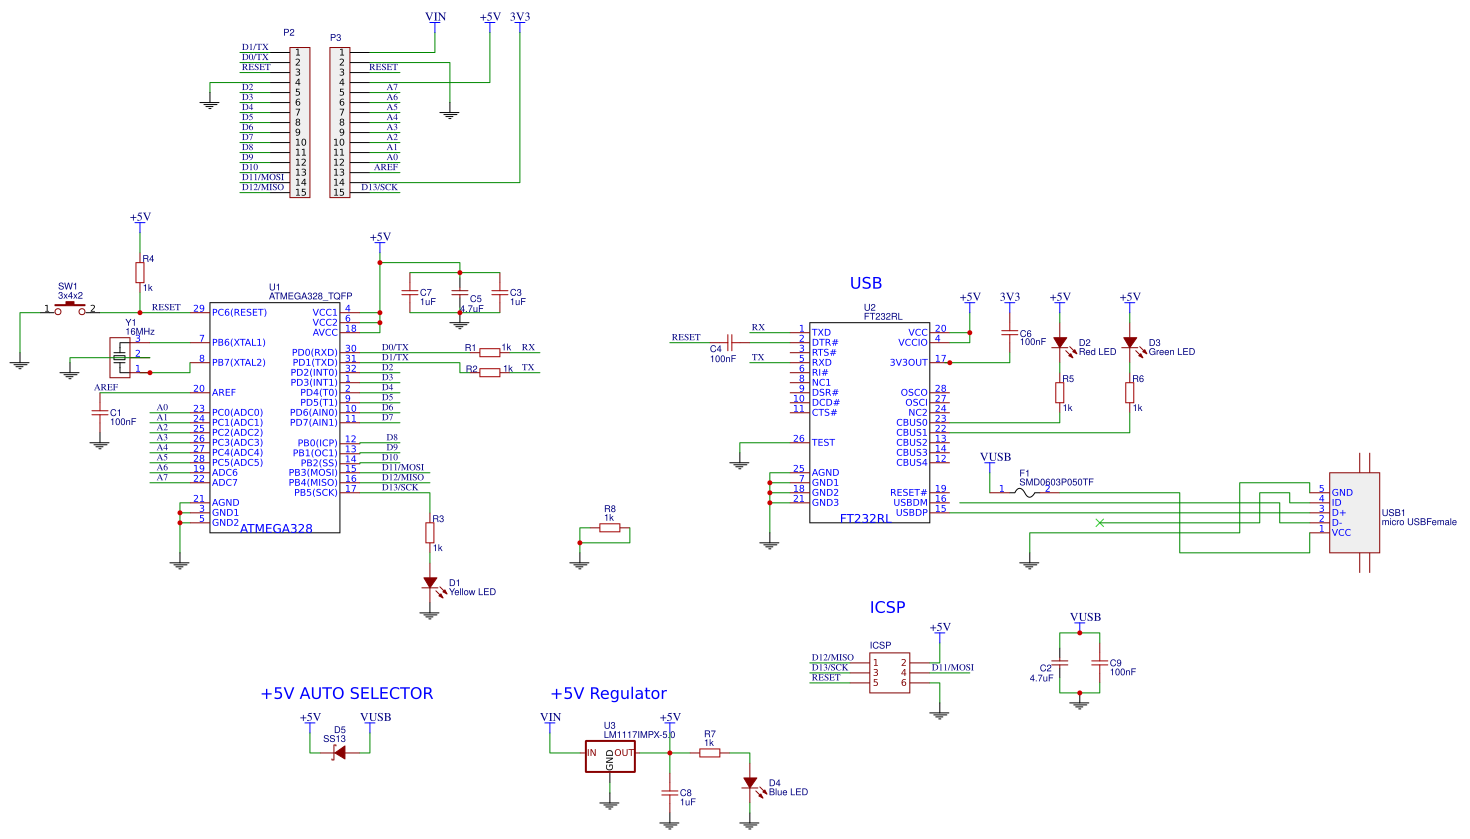Select the "+5V AUTO SELECTOR" heading
Screen dimensions: 1470x839
347,693
